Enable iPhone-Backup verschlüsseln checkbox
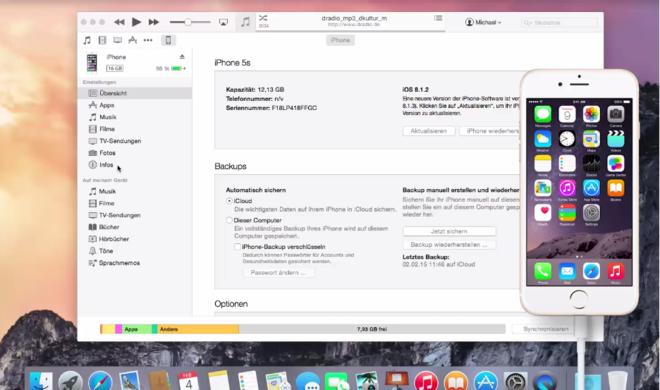The image size is (660, 390). (x=237, y=247)
